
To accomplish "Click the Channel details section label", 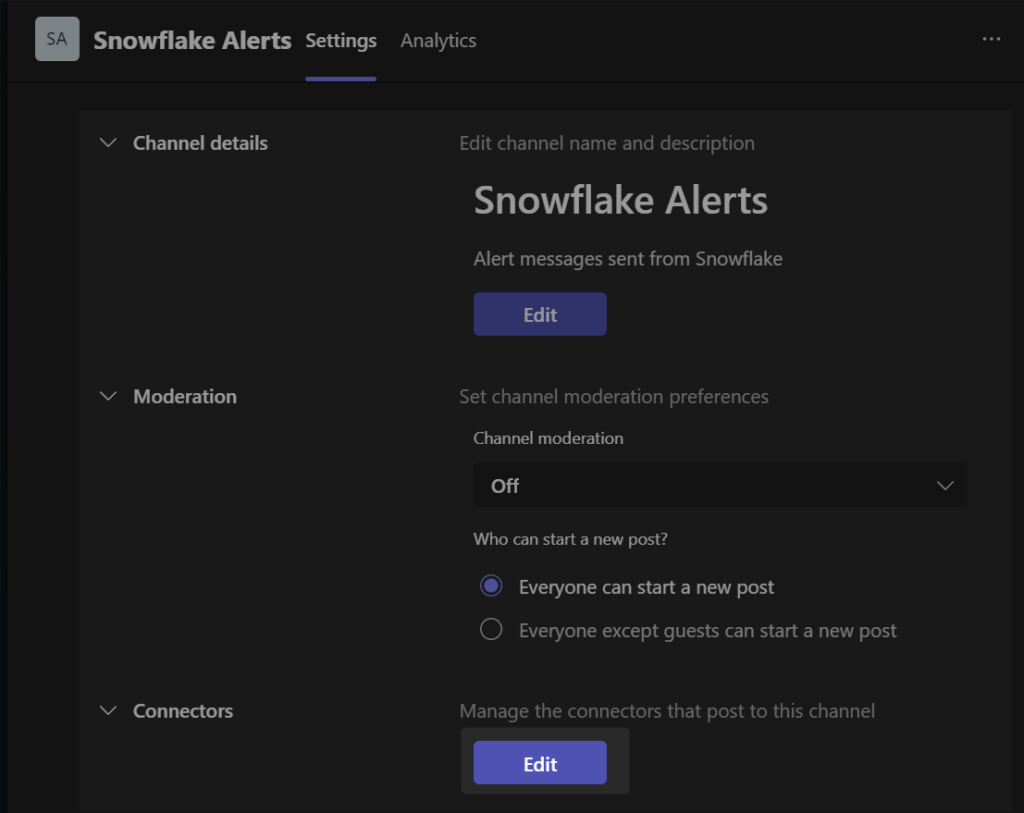I will click(199, 143).
